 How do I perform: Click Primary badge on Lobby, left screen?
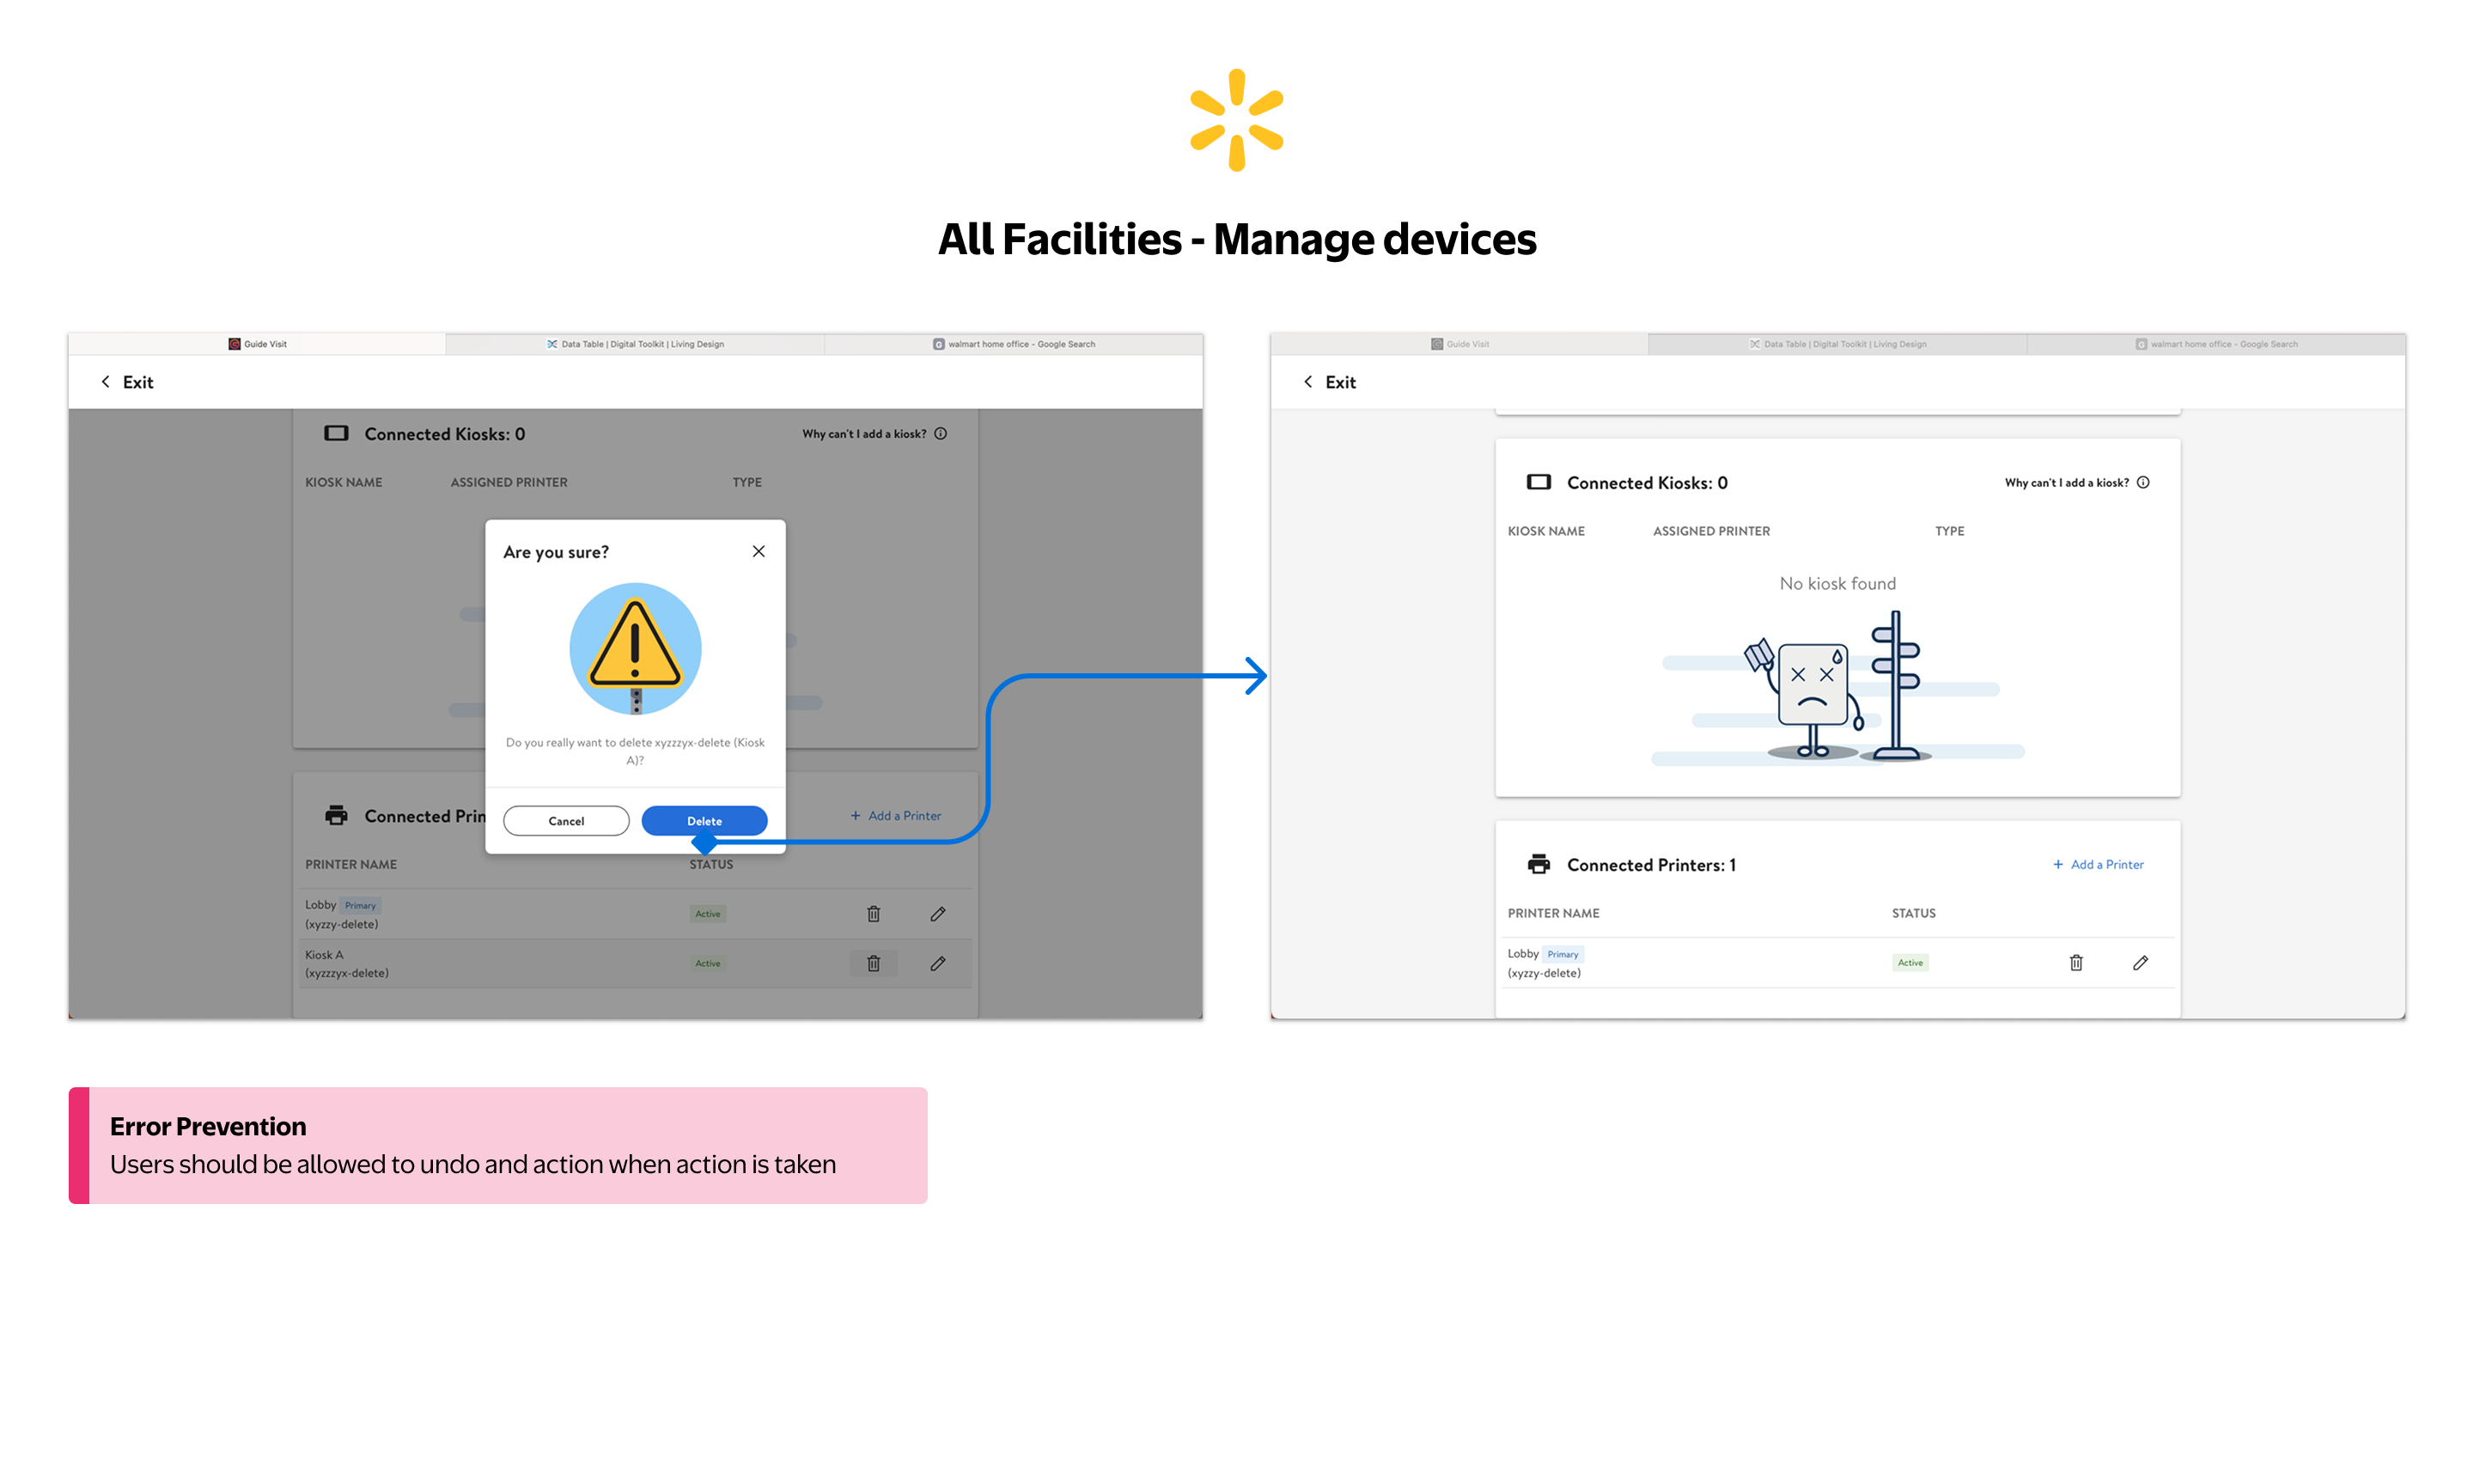click(x=360, y=906)
